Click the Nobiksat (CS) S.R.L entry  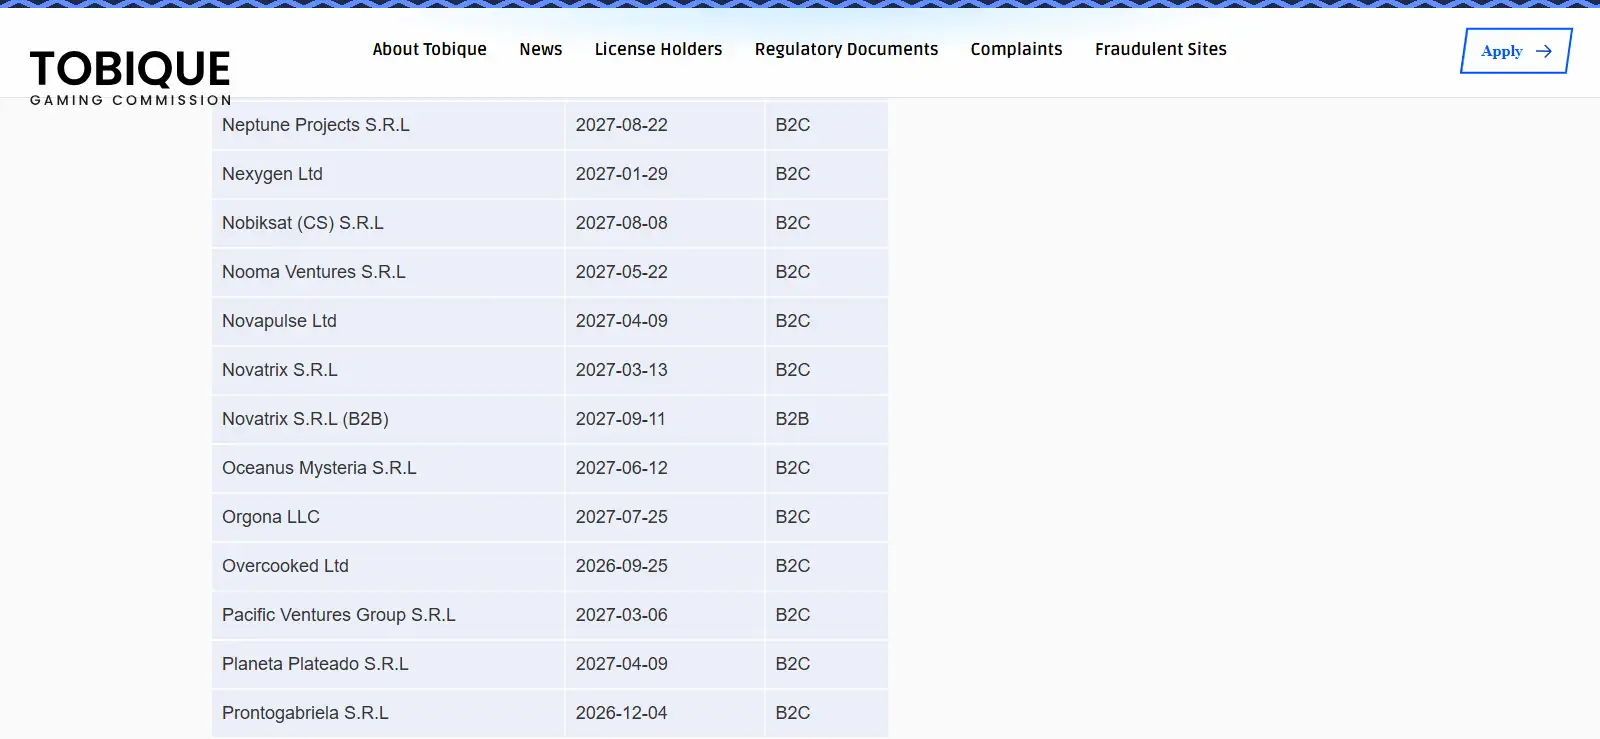coord(303,223)
